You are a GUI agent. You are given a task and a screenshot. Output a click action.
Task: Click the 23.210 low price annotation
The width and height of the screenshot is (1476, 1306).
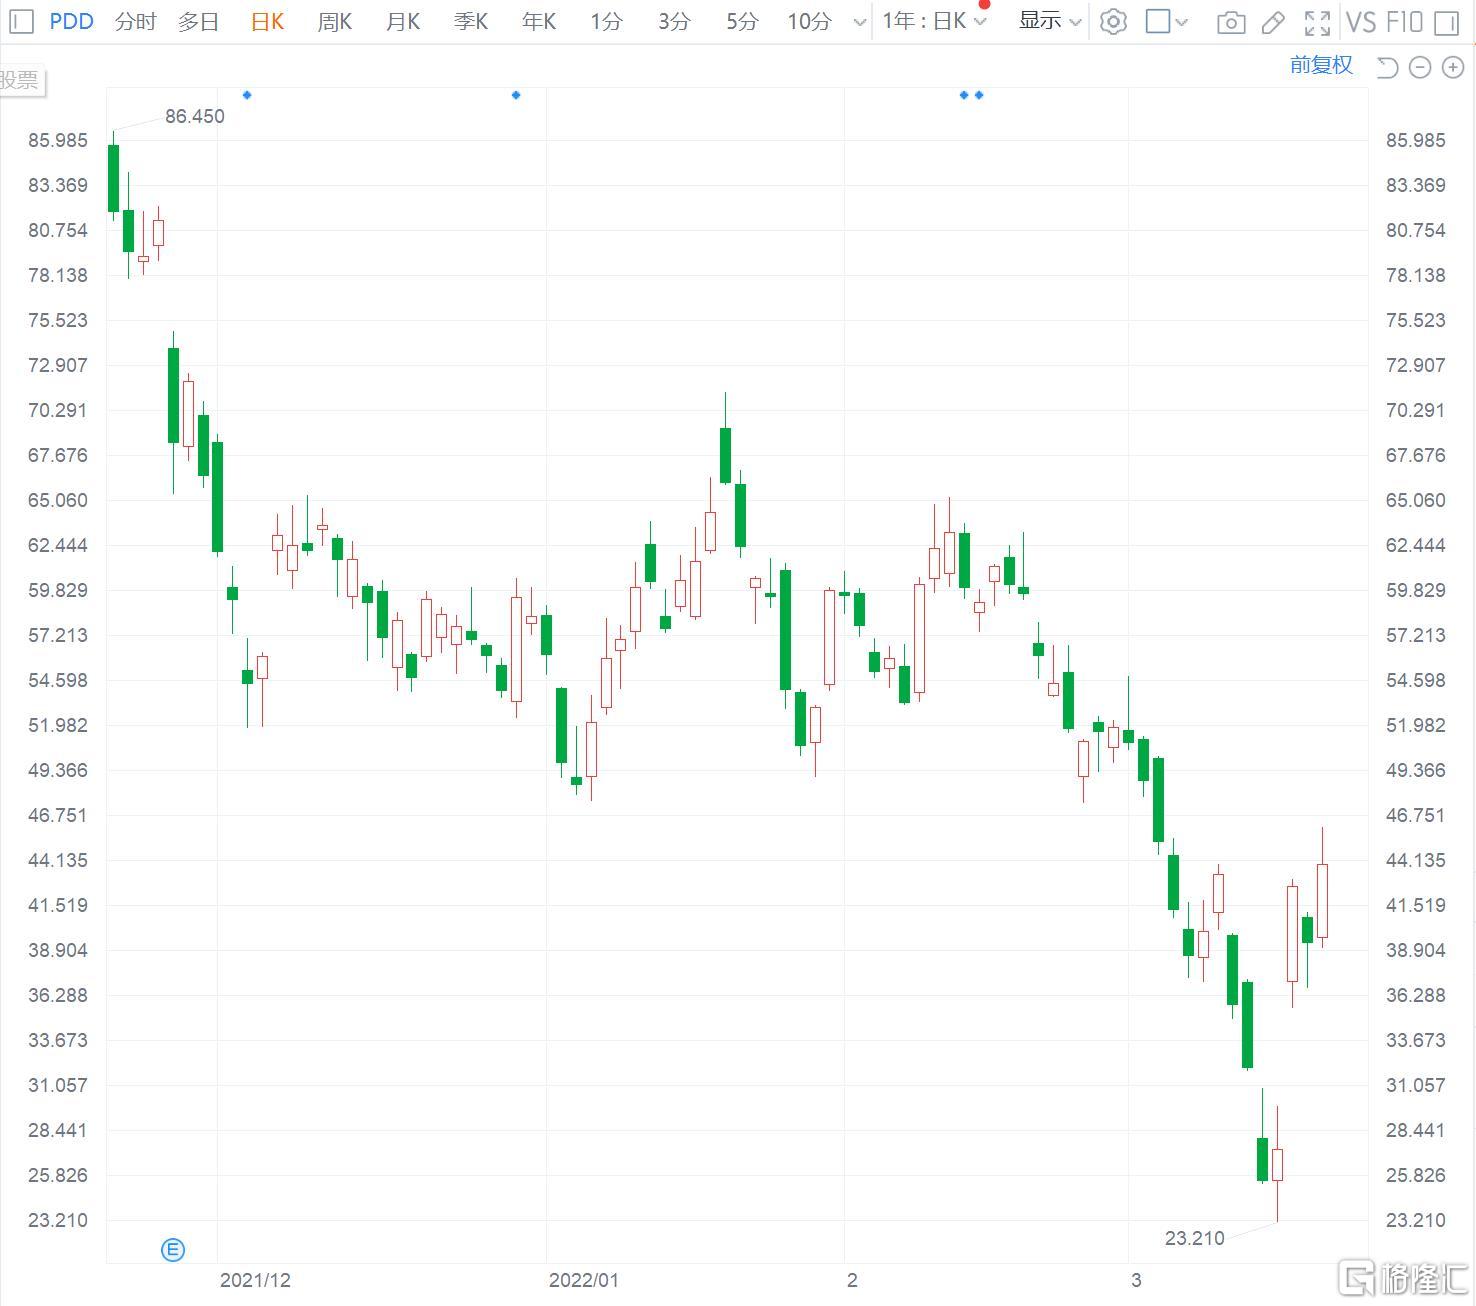pos(1195,1238)
